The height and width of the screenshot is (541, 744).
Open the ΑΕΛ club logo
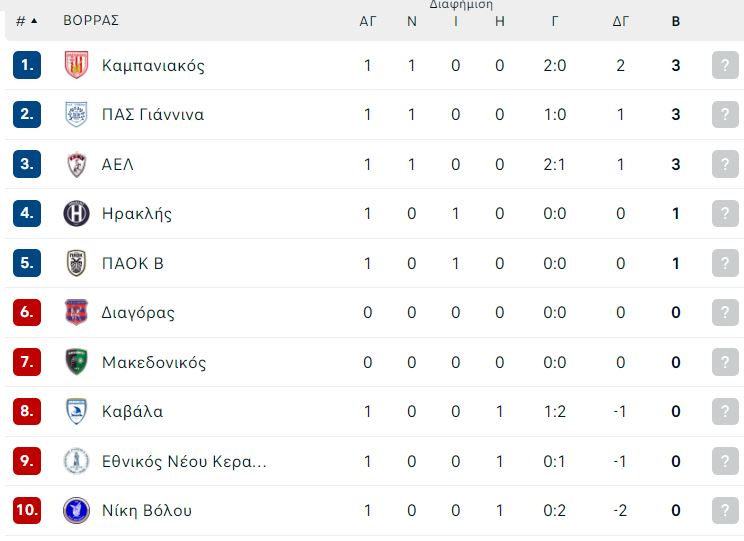tap(76, 164)
